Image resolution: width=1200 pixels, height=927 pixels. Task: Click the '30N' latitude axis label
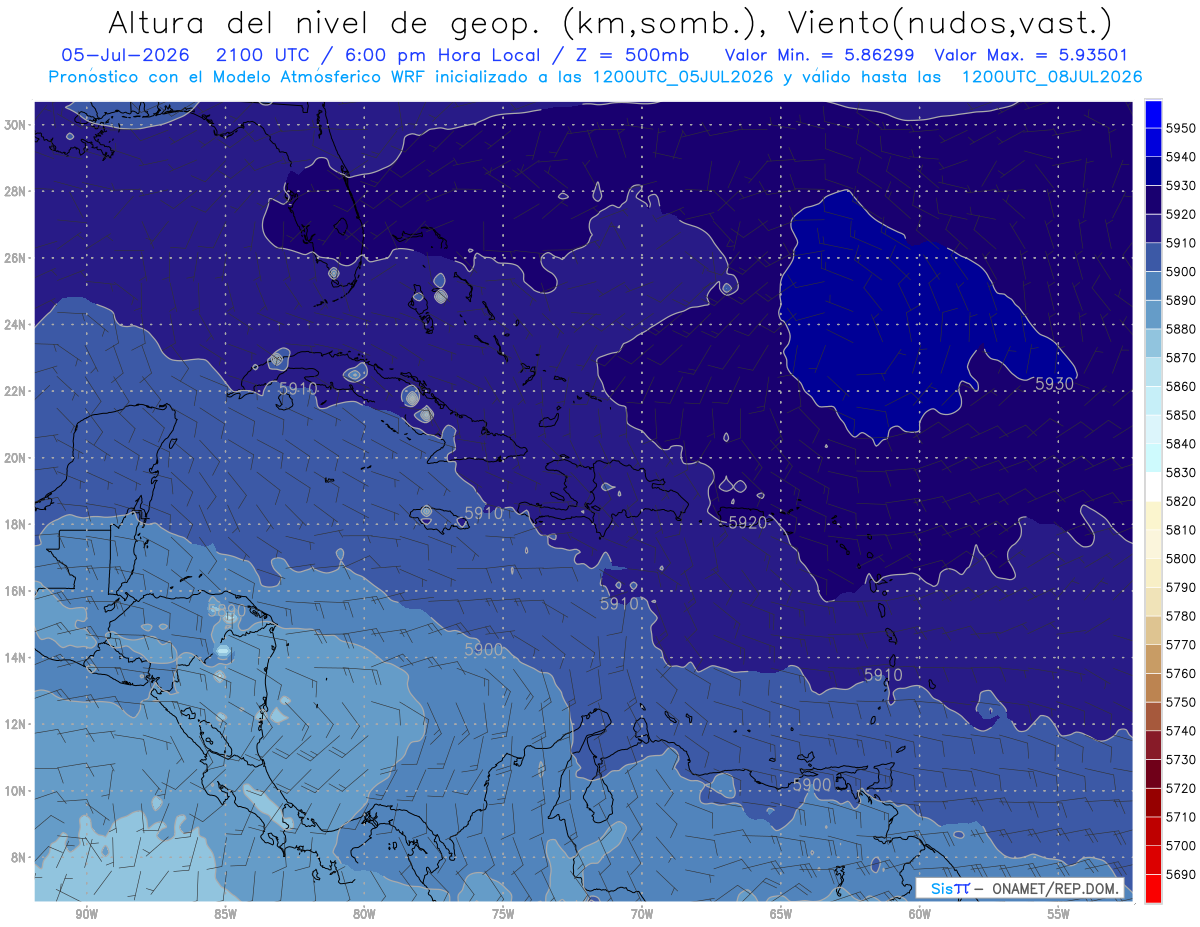(15, 125)
